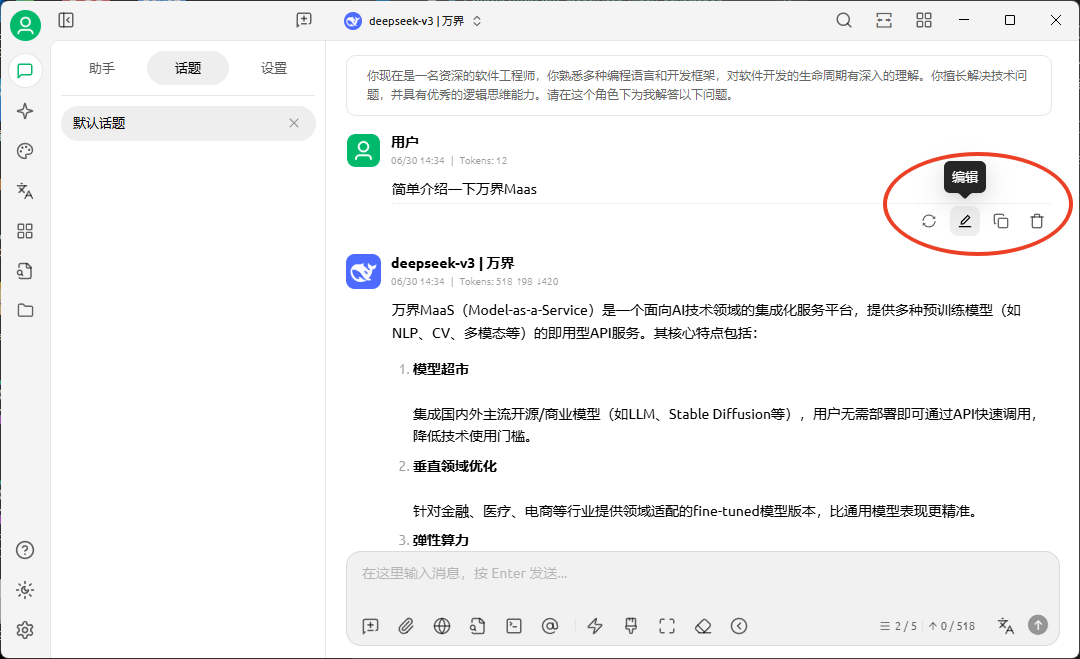Switch to the 助手 tab
The width and height of the screenshot is (1080, 659).
point(102,68)
